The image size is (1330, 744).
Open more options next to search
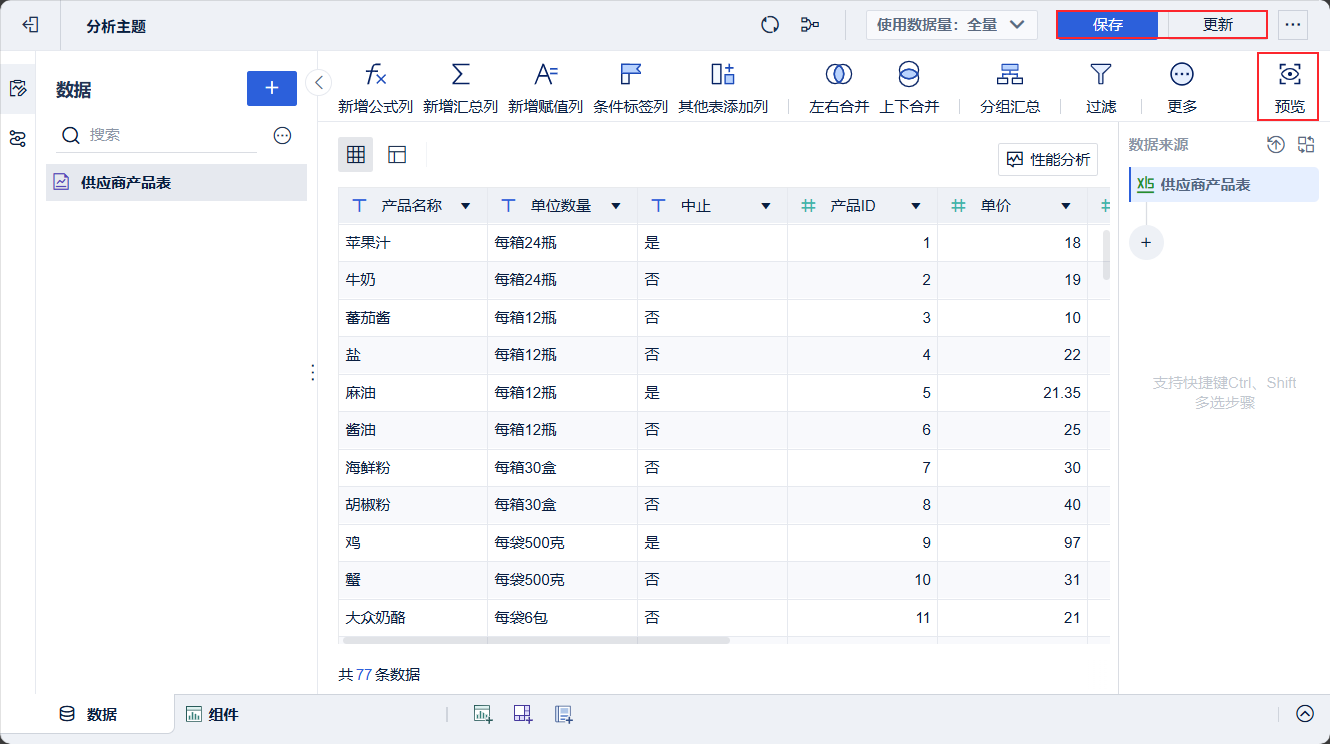tap(282, 135)
